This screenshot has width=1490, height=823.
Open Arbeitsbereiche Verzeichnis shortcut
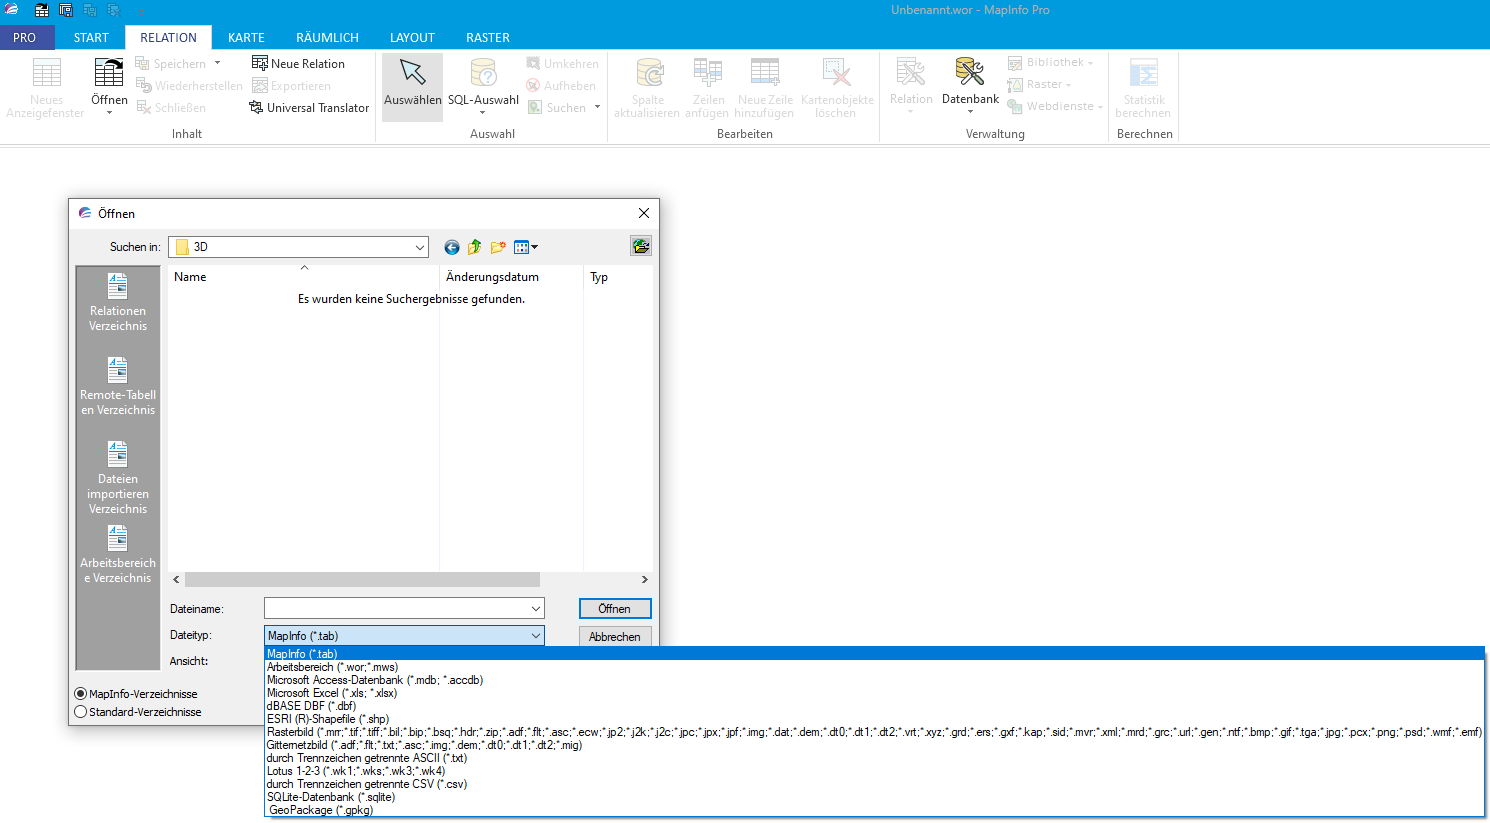coord(118,555)
